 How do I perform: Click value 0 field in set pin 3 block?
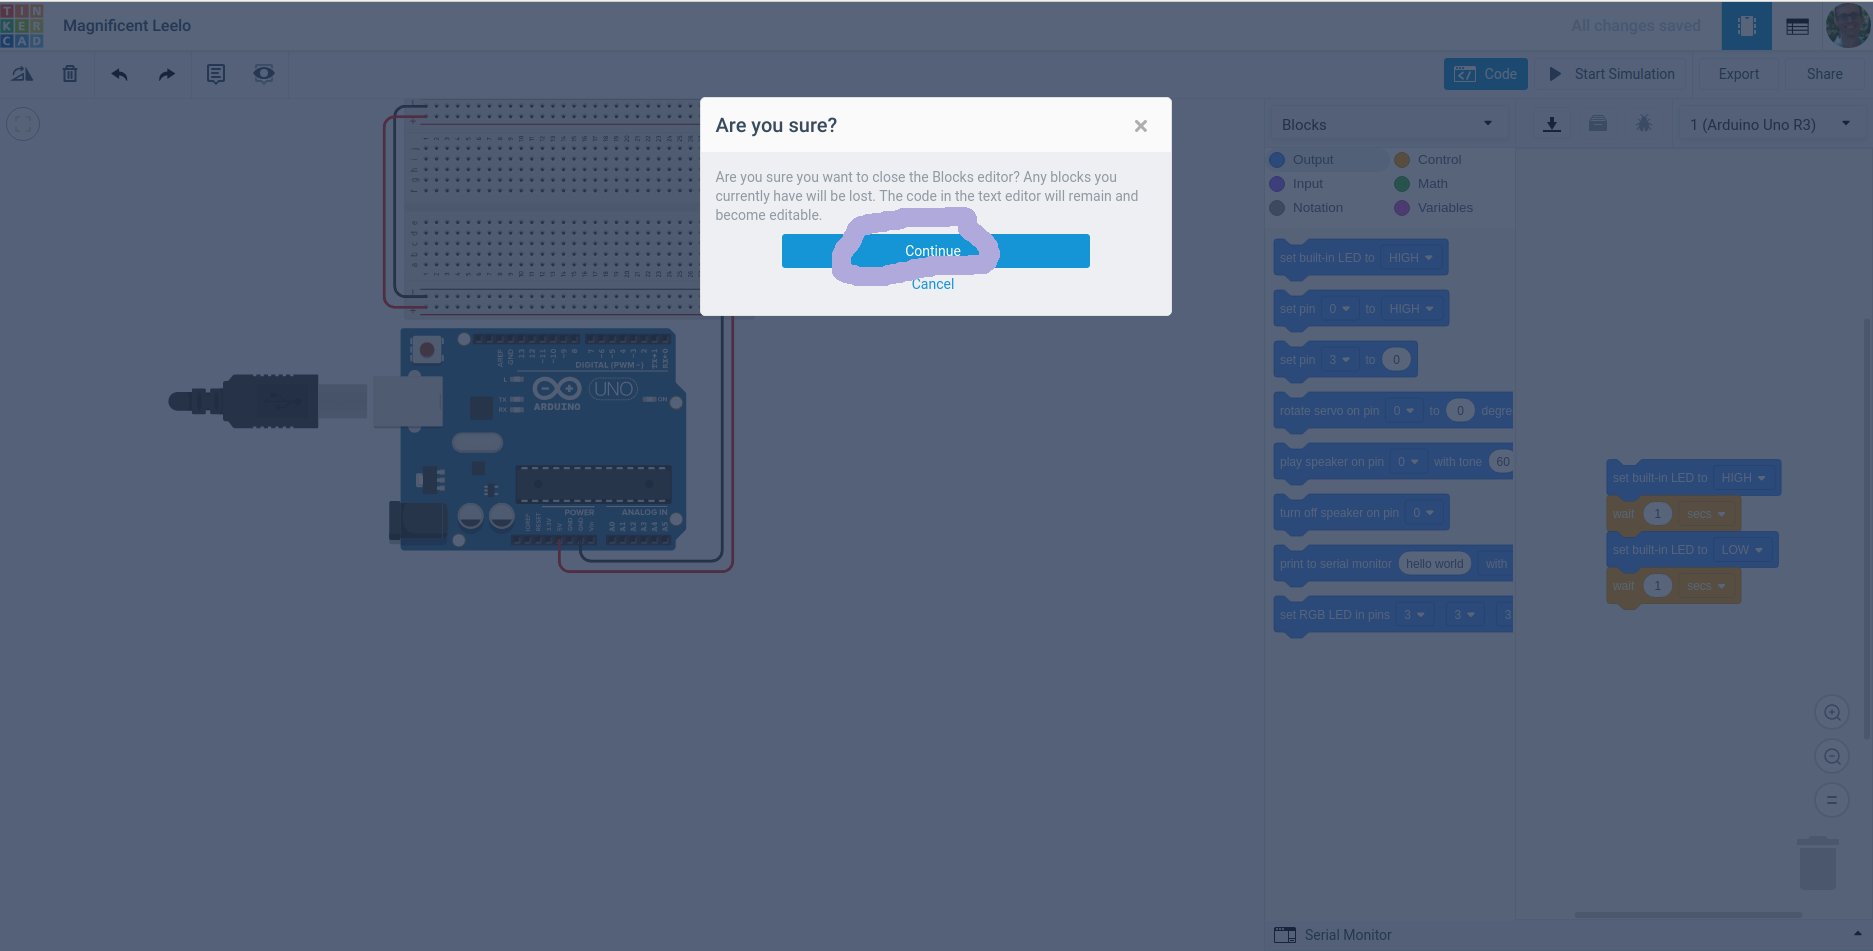(1396, 360)
